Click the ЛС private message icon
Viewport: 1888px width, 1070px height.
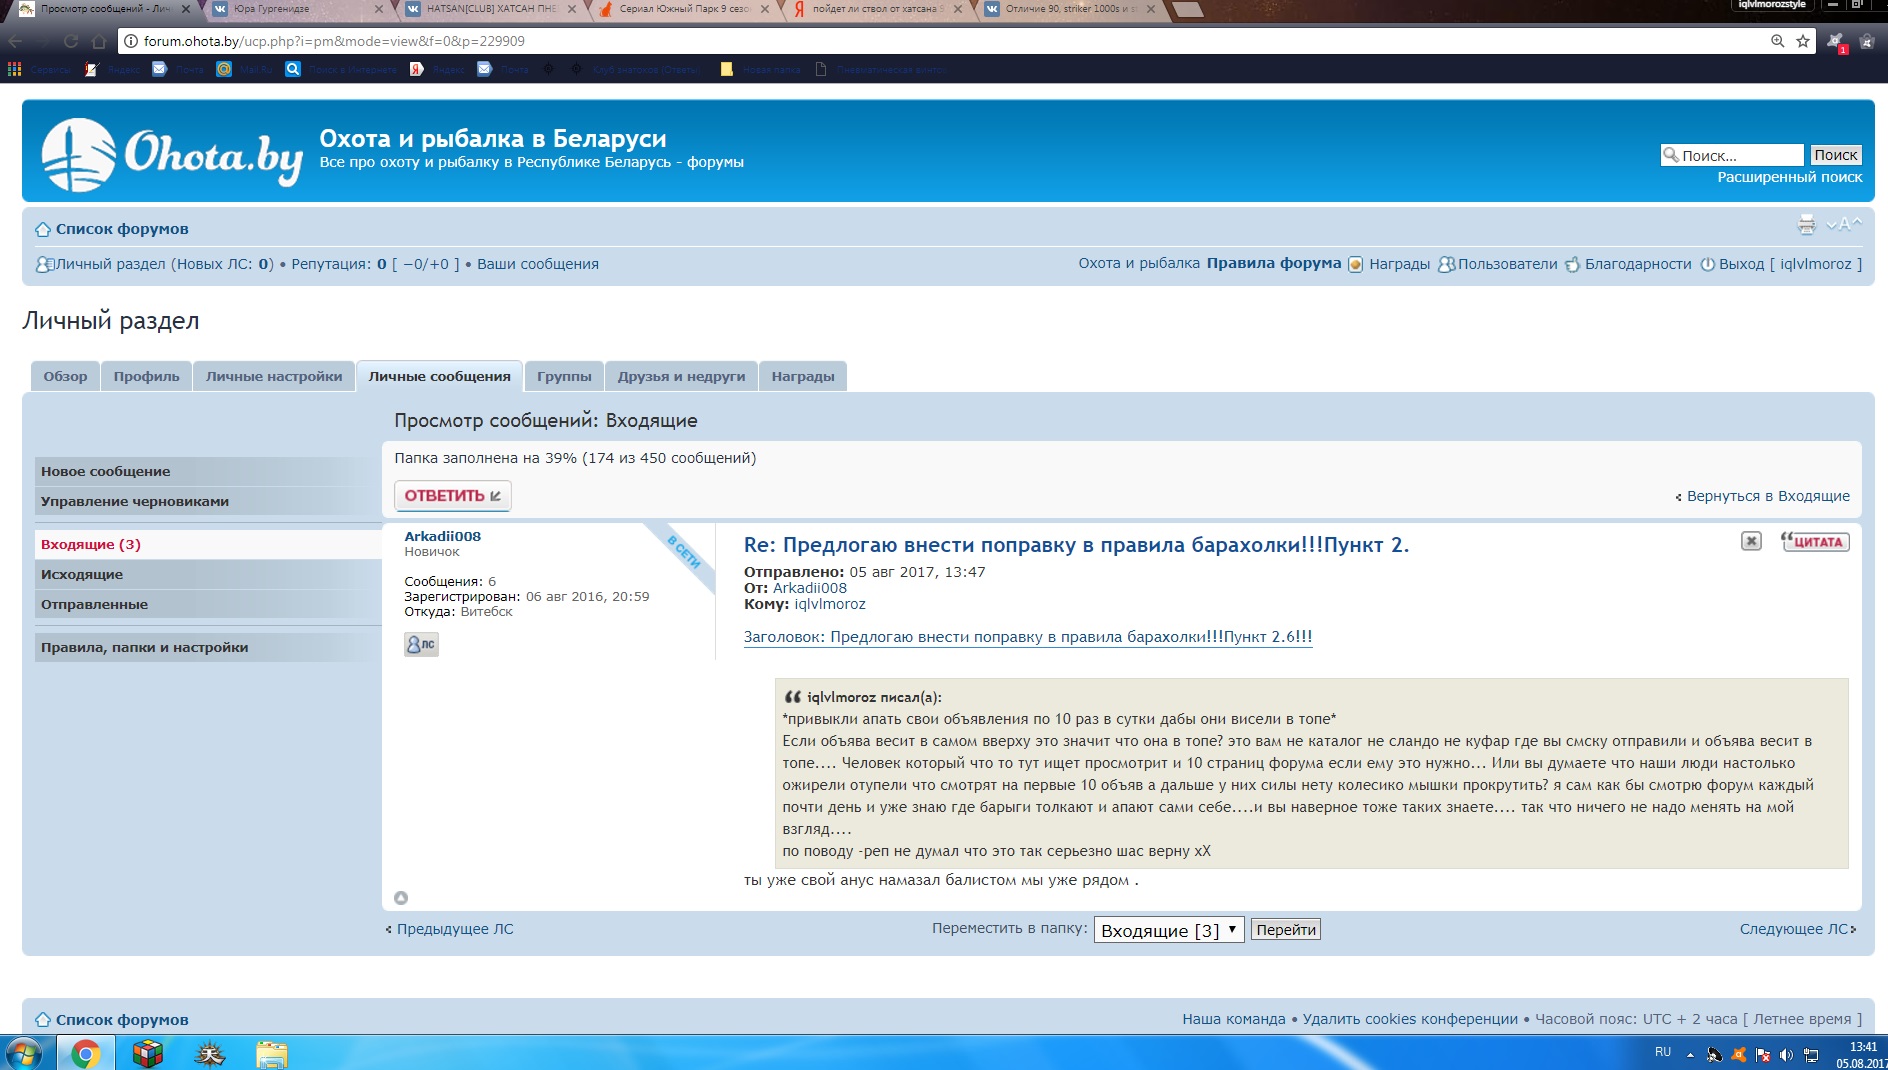(421, 644)
